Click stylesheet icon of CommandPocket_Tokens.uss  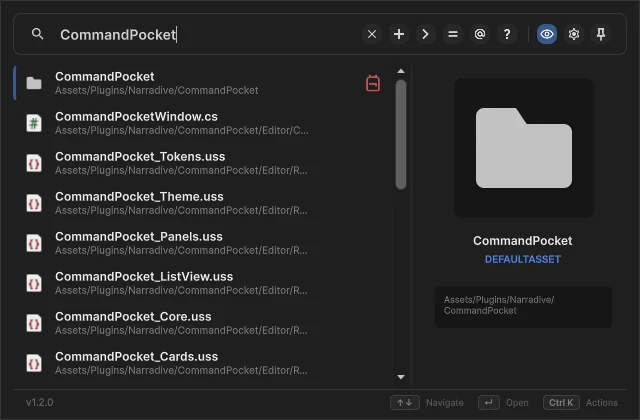(x=34, y=163)
